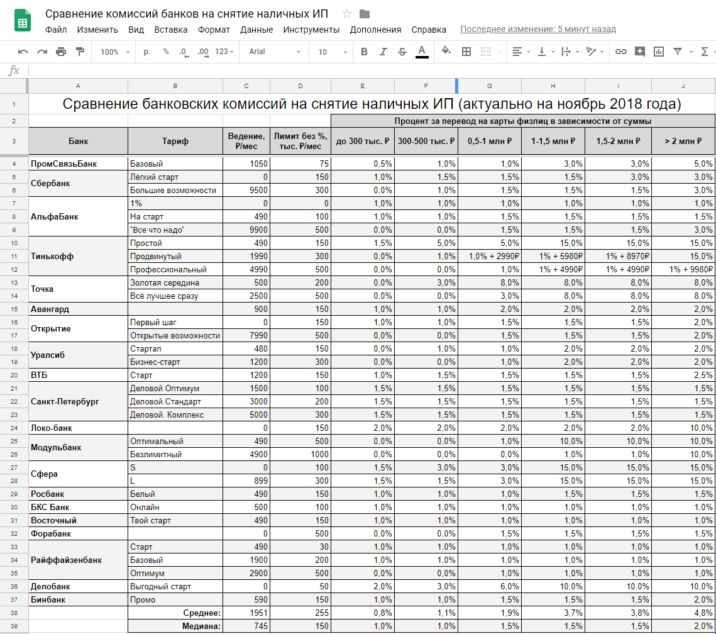Select the Медиана label cell
The height and width of the screenshot is (634, 716).
click(175, 626)
